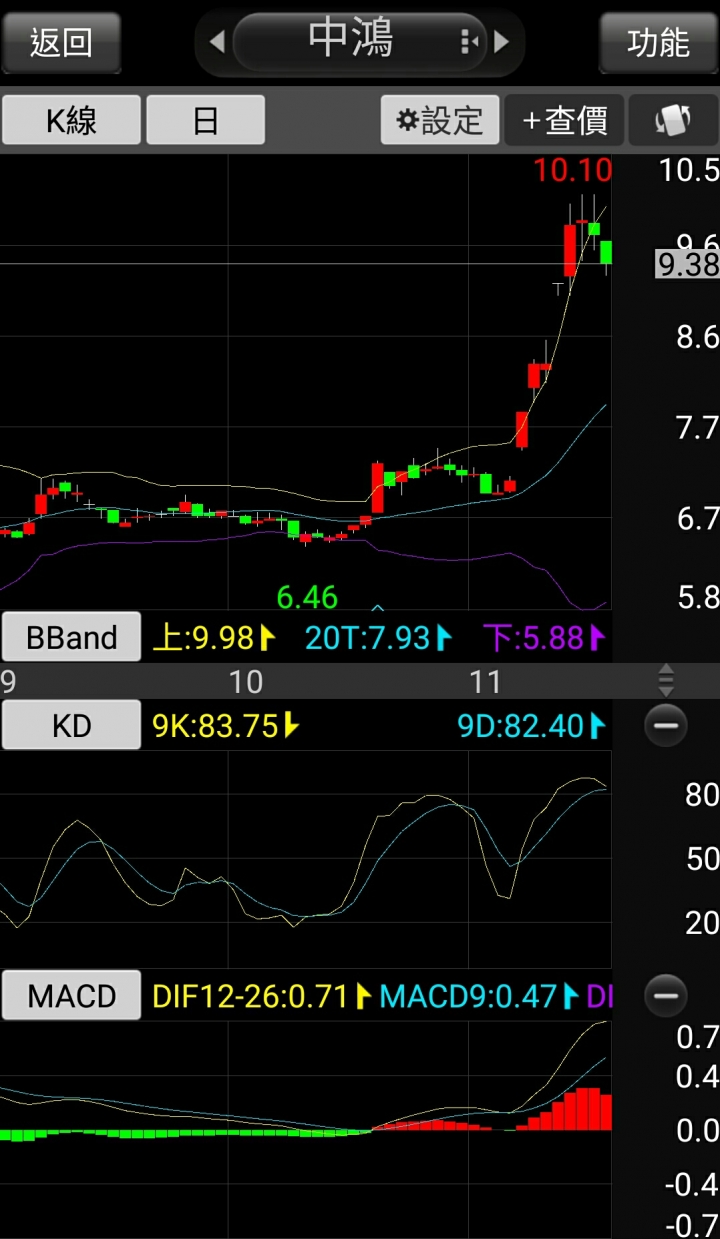Open the BBand indicator selector
Viewport: 720px width, 1239px height.
click(71, 637)
